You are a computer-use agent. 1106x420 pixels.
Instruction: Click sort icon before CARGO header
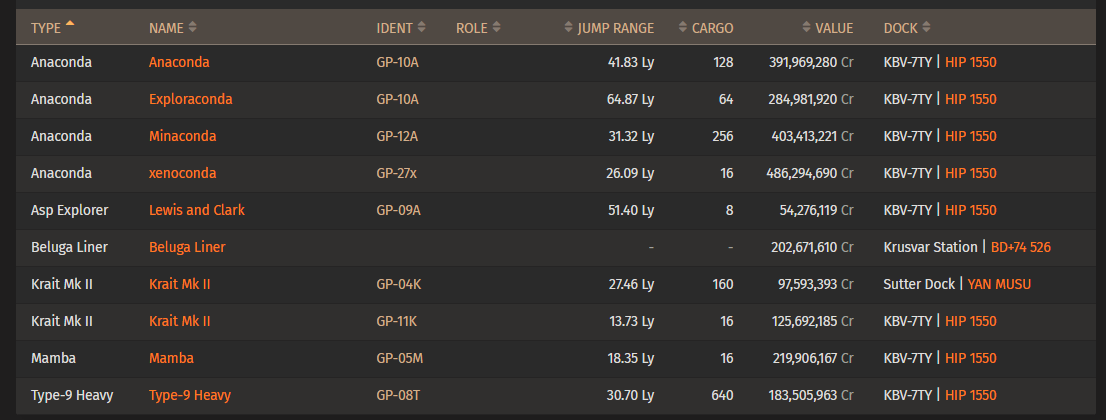pos(683,28)
